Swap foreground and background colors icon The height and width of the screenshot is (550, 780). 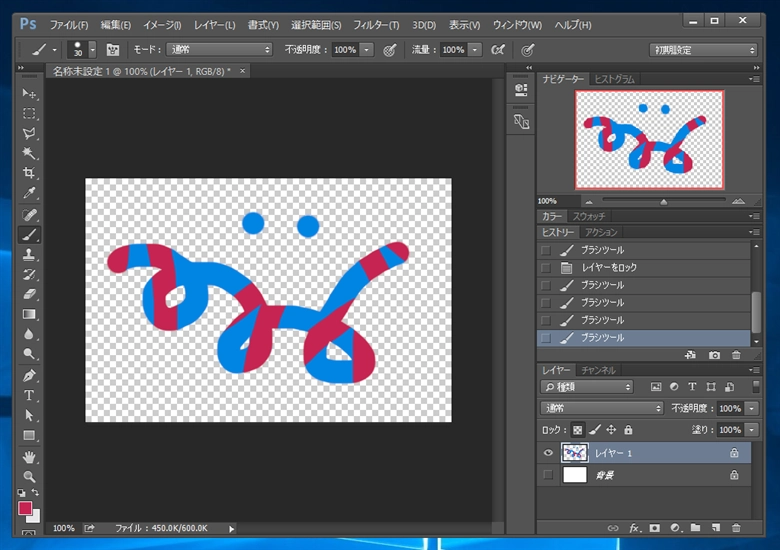[x=35, y=492]
